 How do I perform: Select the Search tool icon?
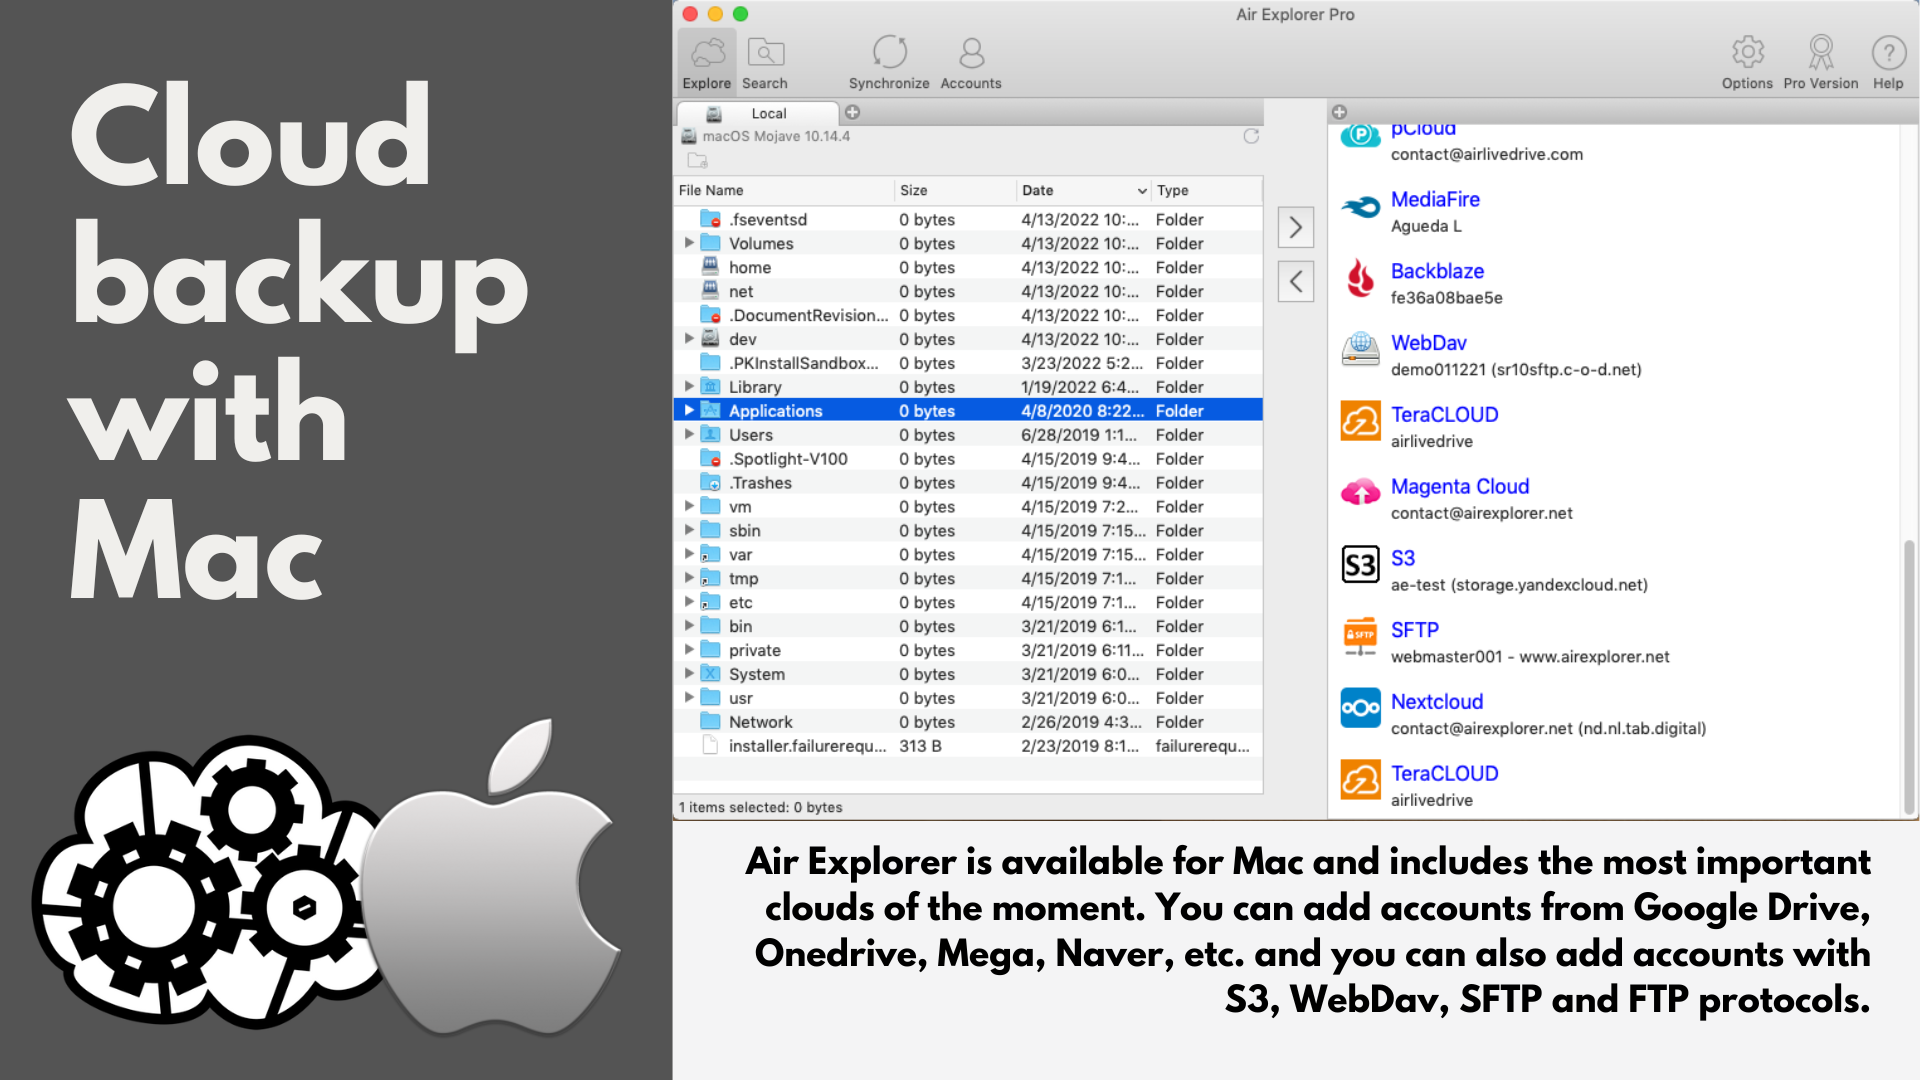point(765,55)
